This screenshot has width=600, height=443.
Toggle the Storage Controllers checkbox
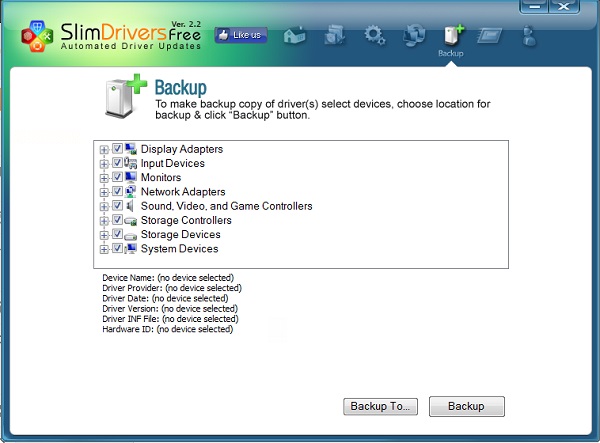117,220
